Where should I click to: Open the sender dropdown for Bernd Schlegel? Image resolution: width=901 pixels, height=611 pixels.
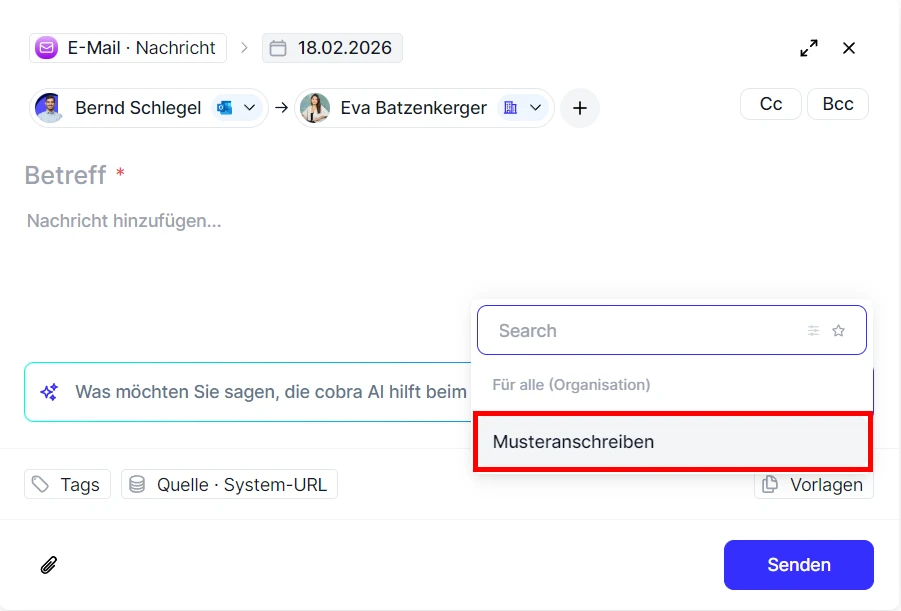(x=249, y=107)
